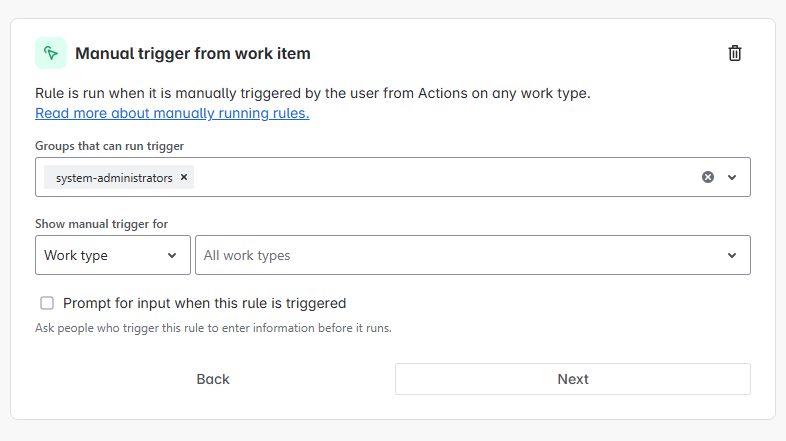Enable the Prompt for input checkbox

[x=47, y=303]
